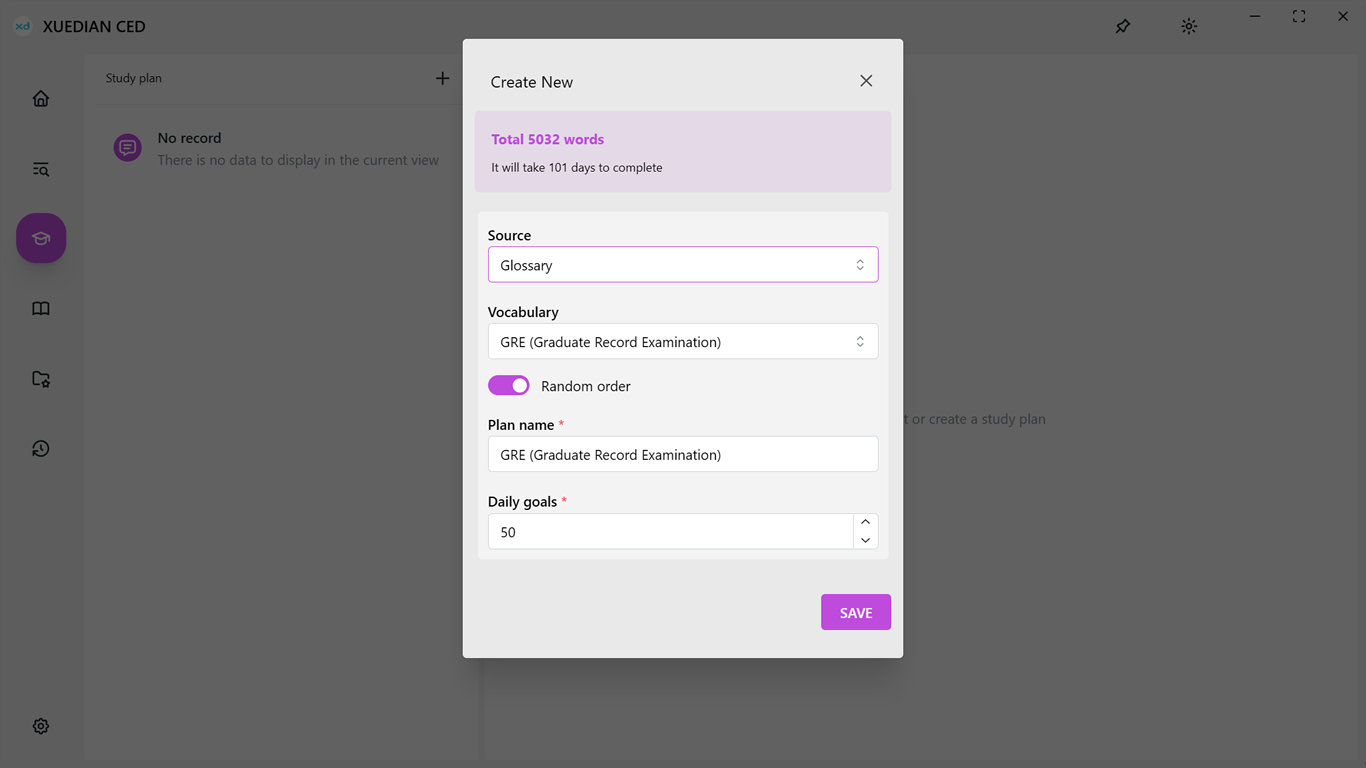
Task: Decrease Daily goals with down arrow
Action: (866, 540)
